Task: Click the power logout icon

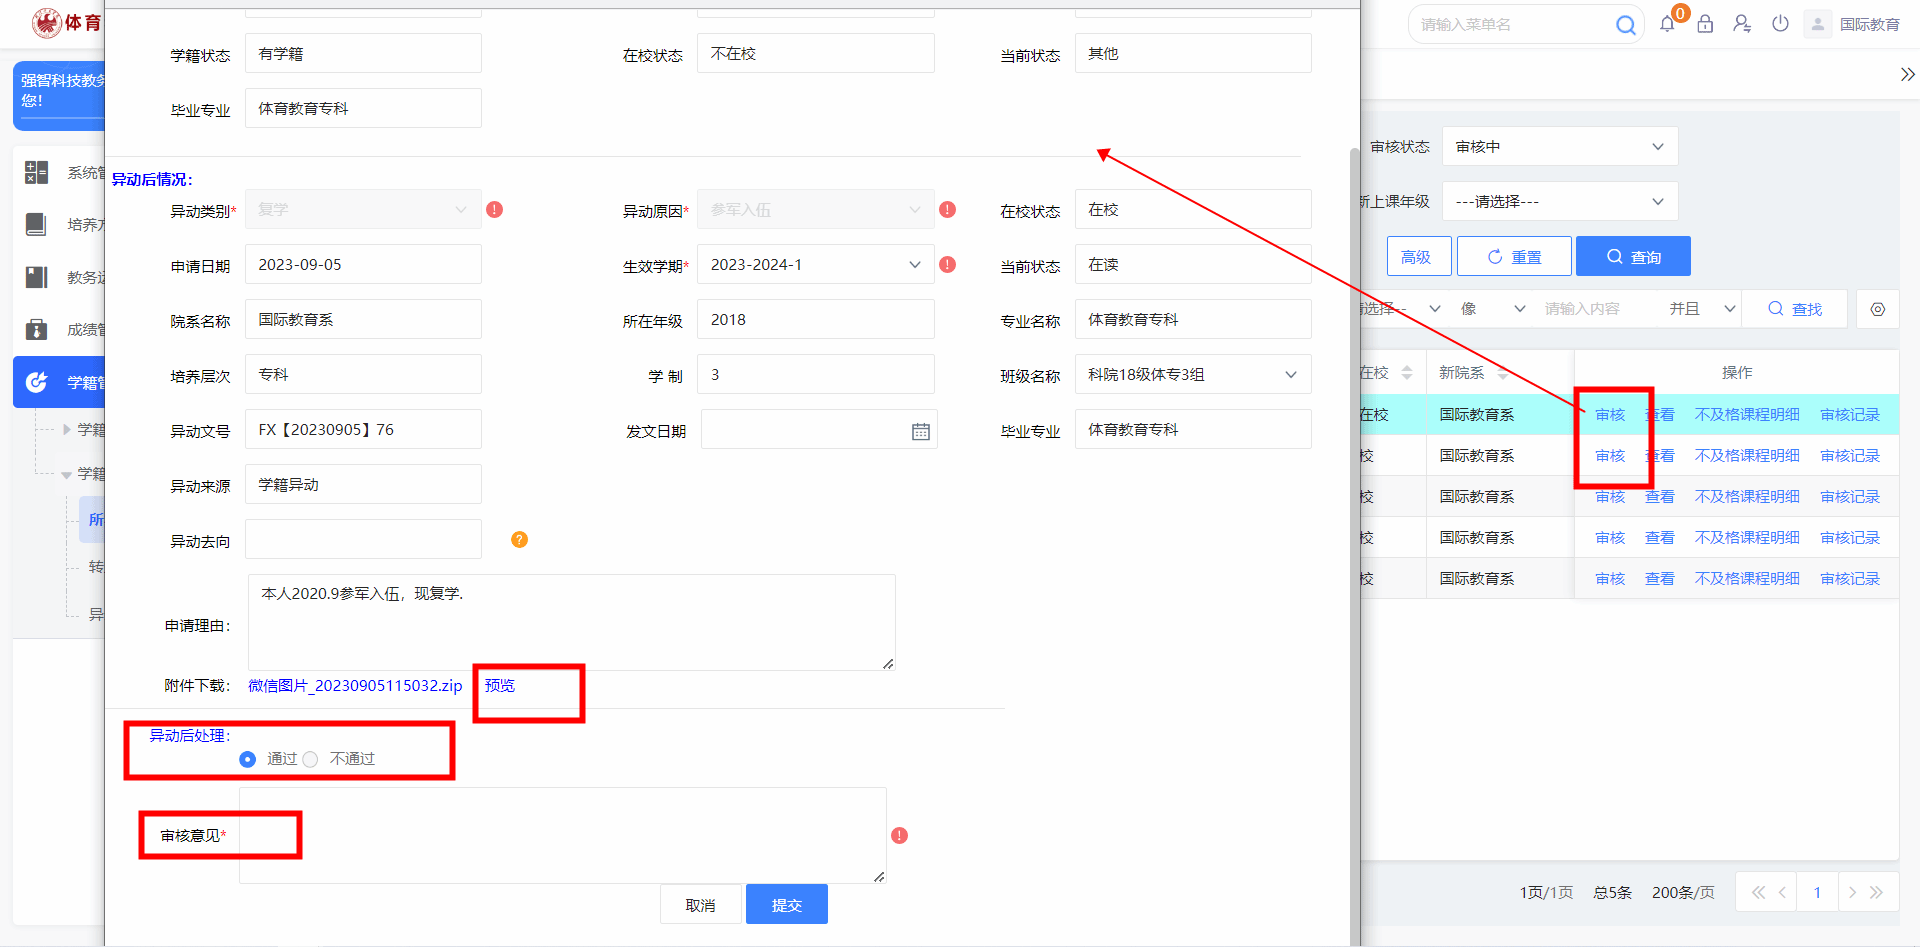Action: [x=1780, y=24]
